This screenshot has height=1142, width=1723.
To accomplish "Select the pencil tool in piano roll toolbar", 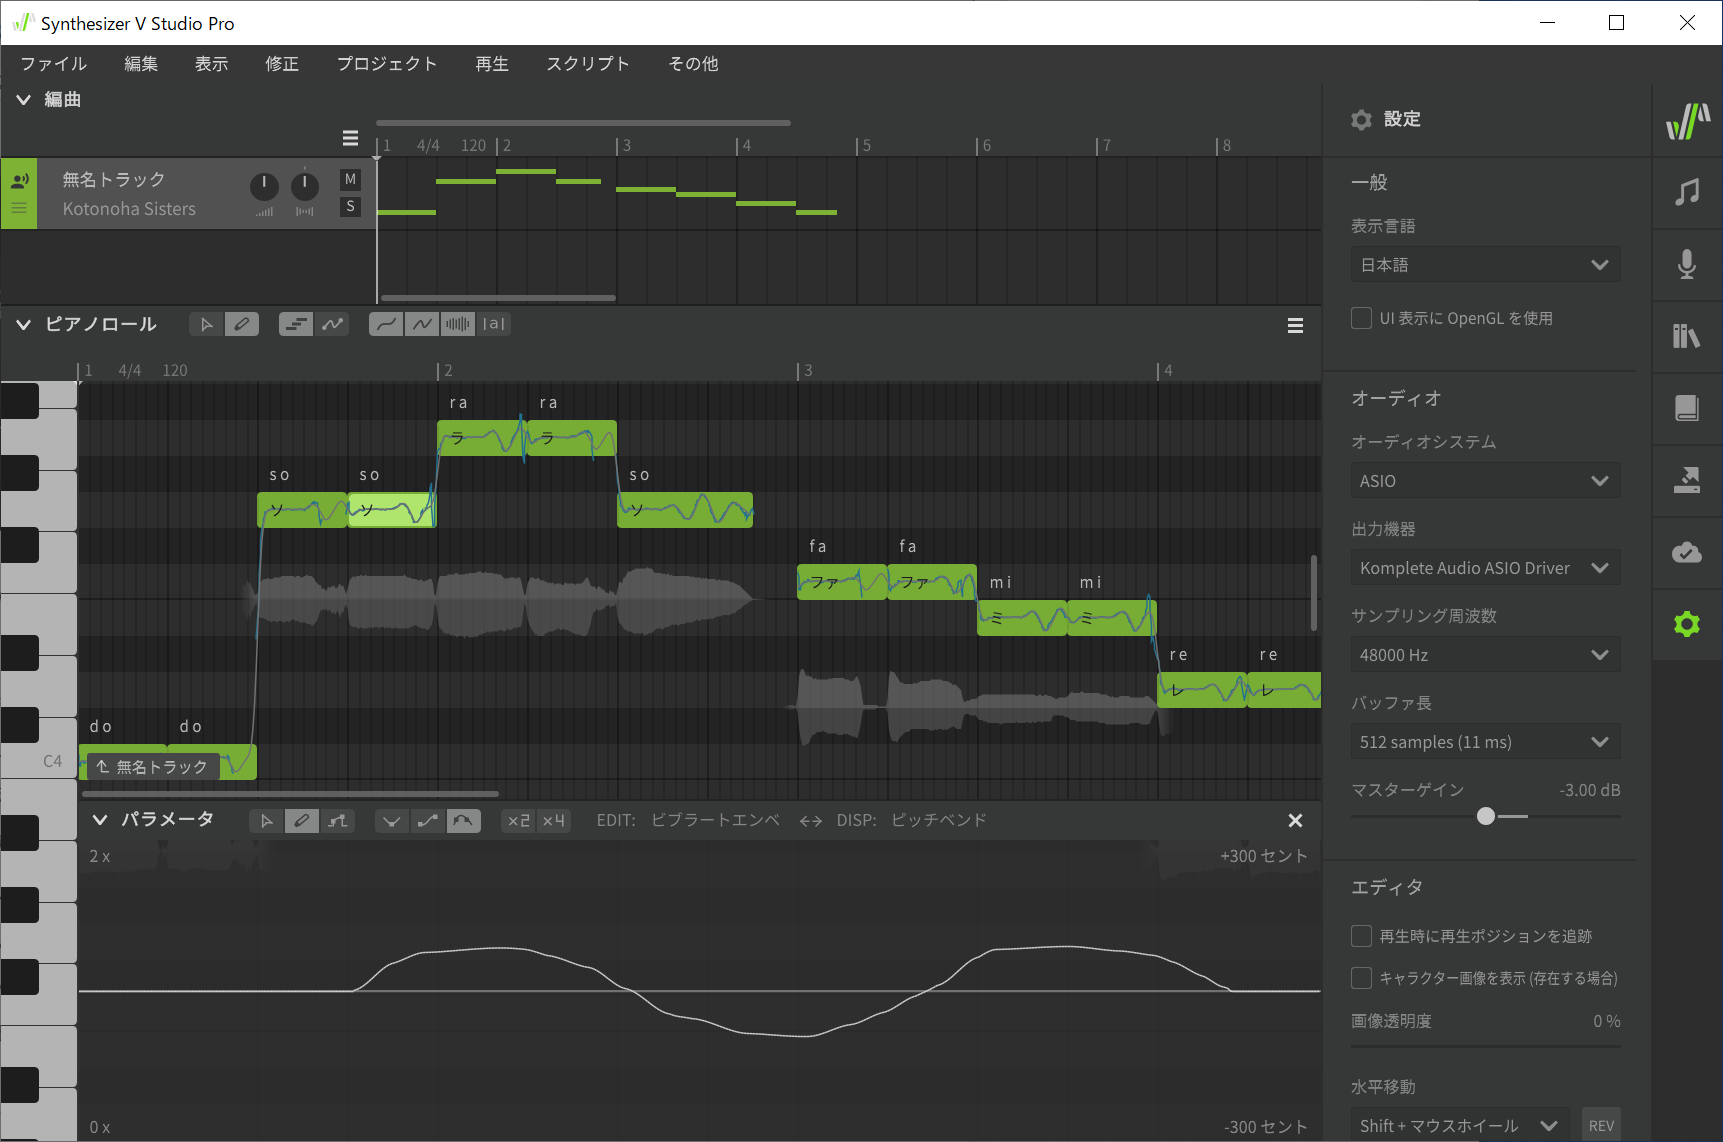I will (241, 324).
